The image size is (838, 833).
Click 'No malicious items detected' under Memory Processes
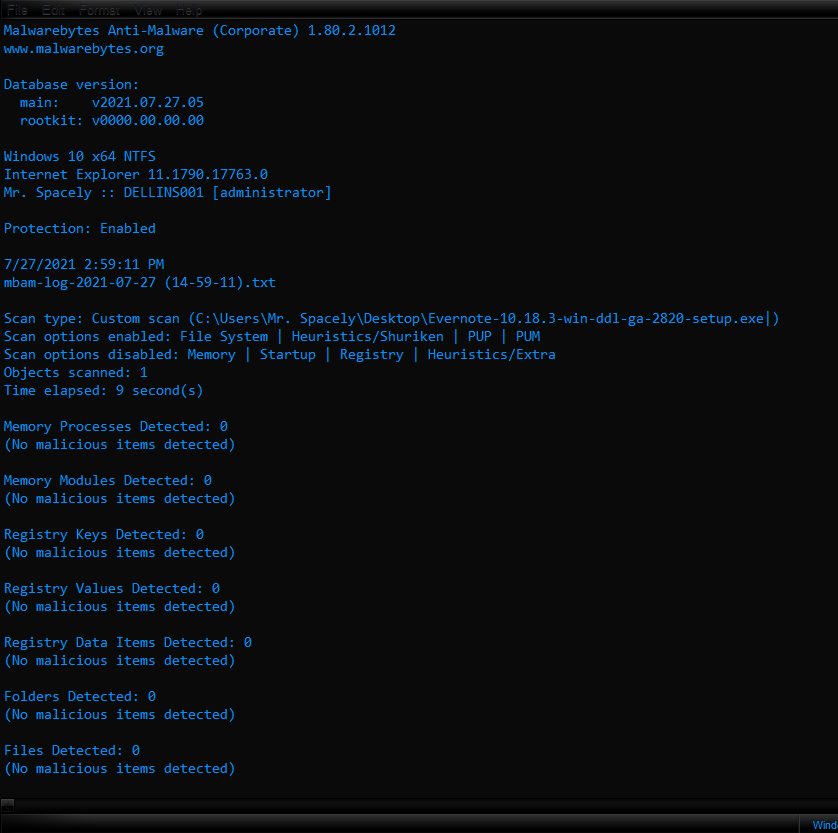point(120,445)
